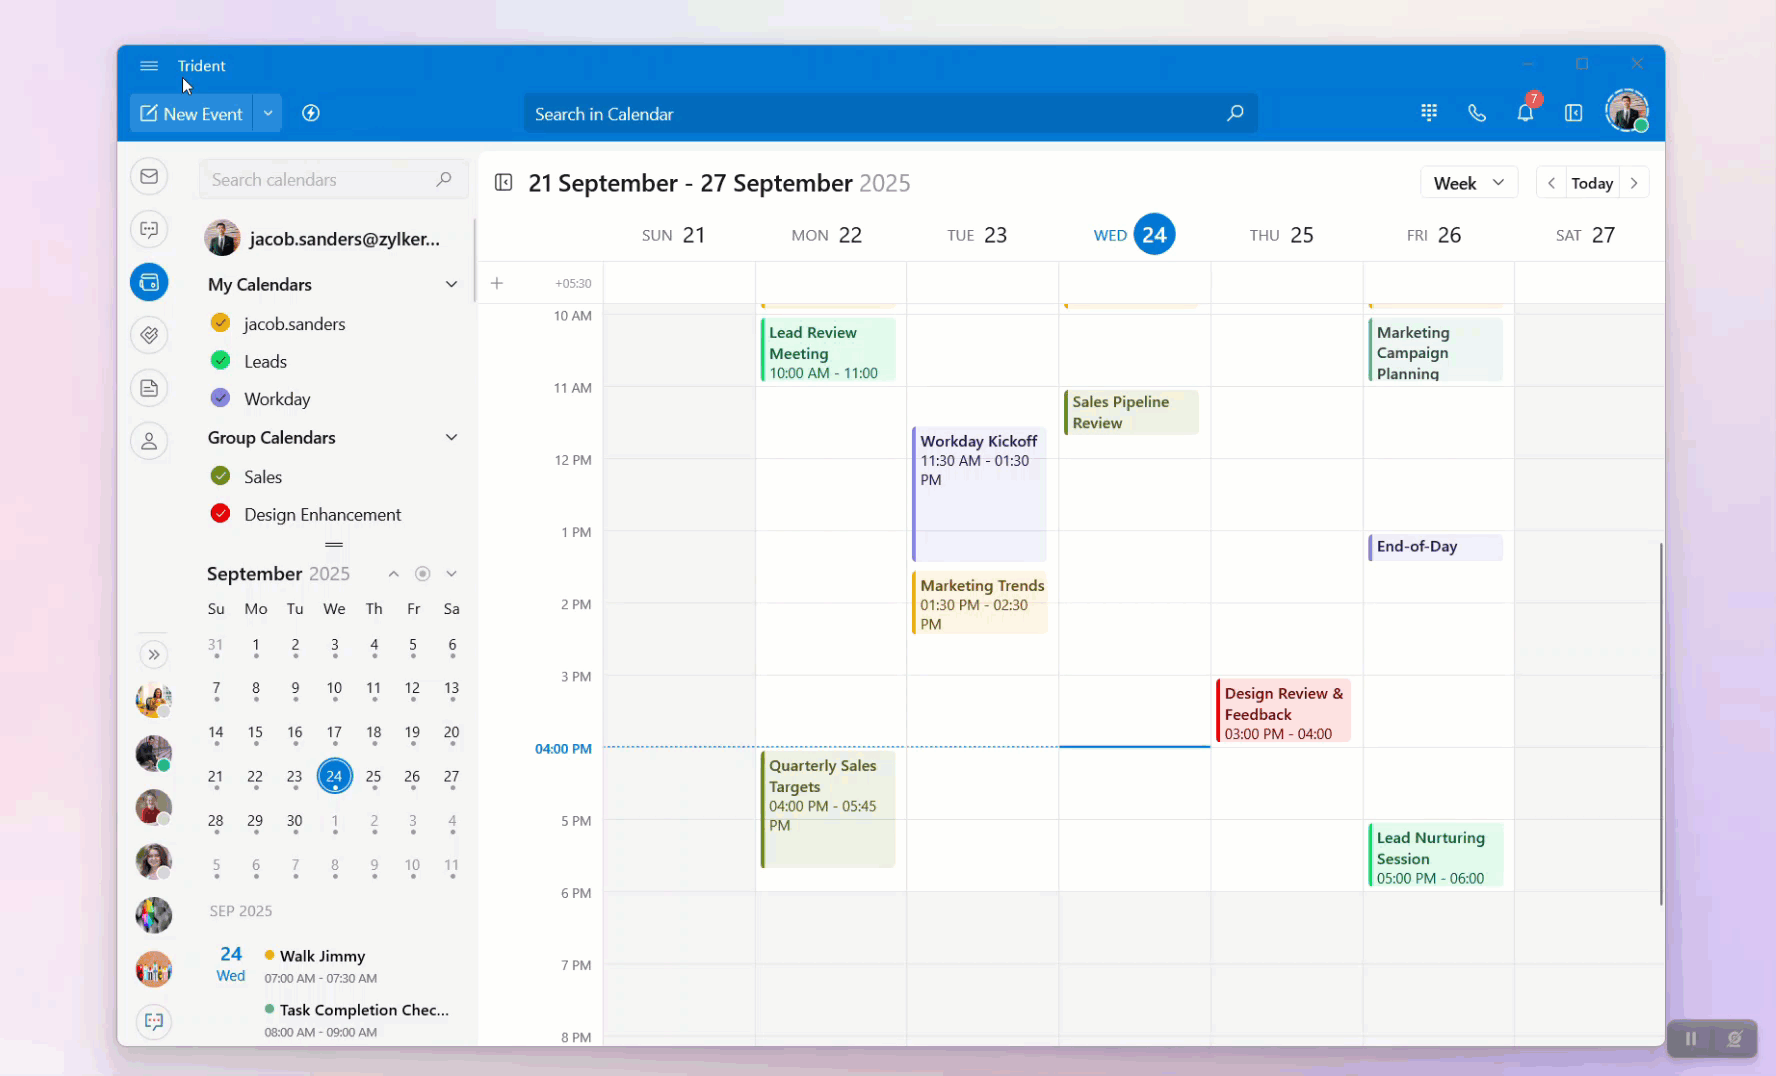Open the Design Review & Feedback event

[1284, 711]
